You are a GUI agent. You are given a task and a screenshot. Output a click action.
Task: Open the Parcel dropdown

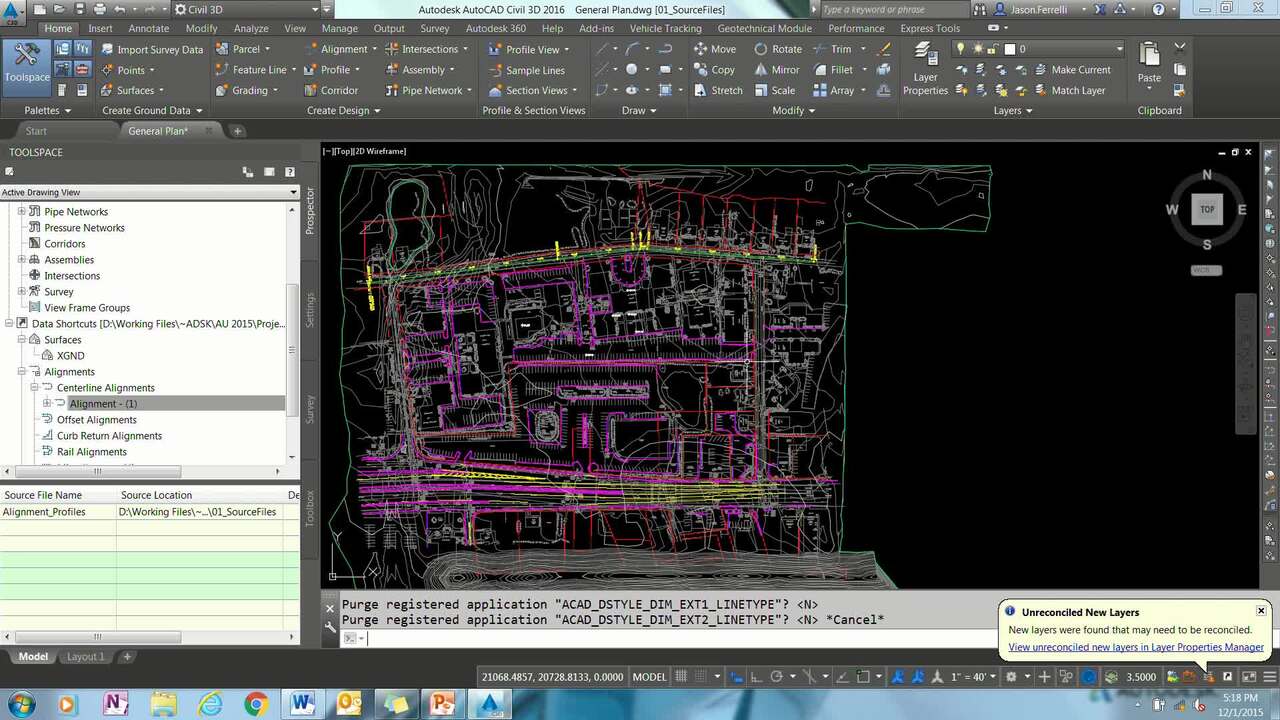point(242,49)
